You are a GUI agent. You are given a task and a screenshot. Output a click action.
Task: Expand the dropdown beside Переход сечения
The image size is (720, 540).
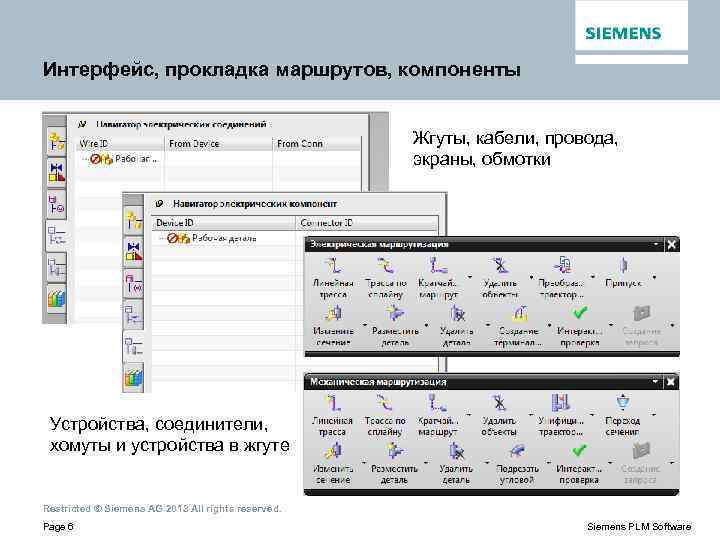click(x=653, y=415)
